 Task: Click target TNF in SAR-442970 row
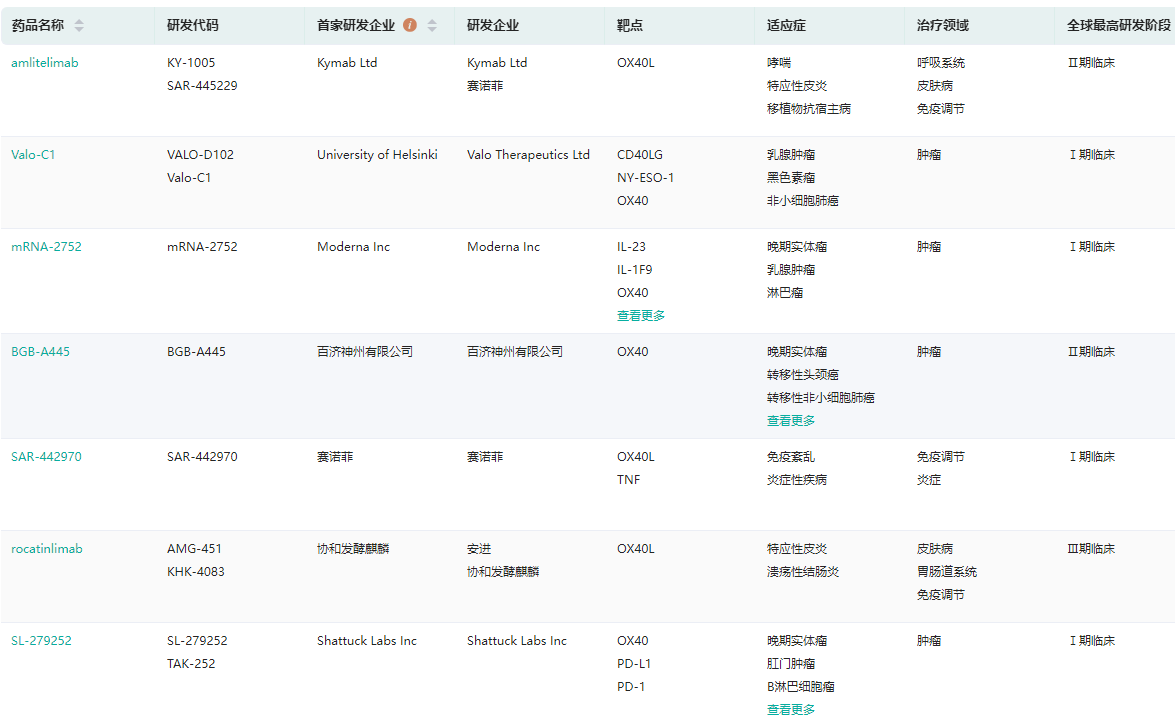(x=629, y=480)
